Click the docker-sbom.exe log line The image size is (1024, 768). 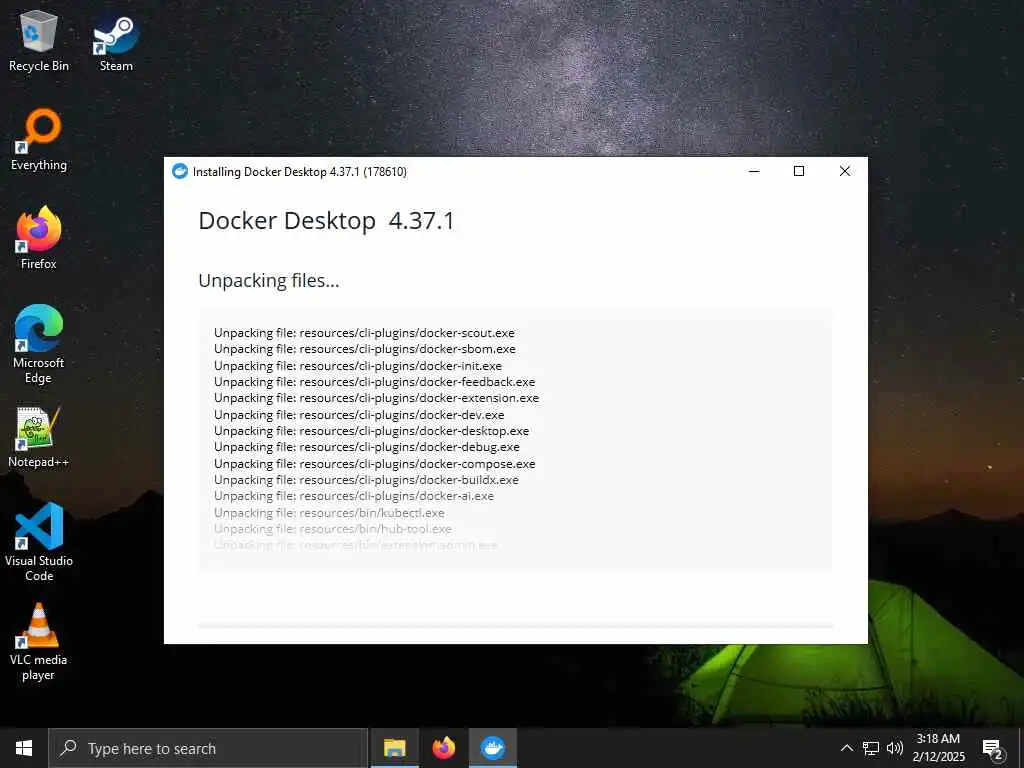[365, 349]
